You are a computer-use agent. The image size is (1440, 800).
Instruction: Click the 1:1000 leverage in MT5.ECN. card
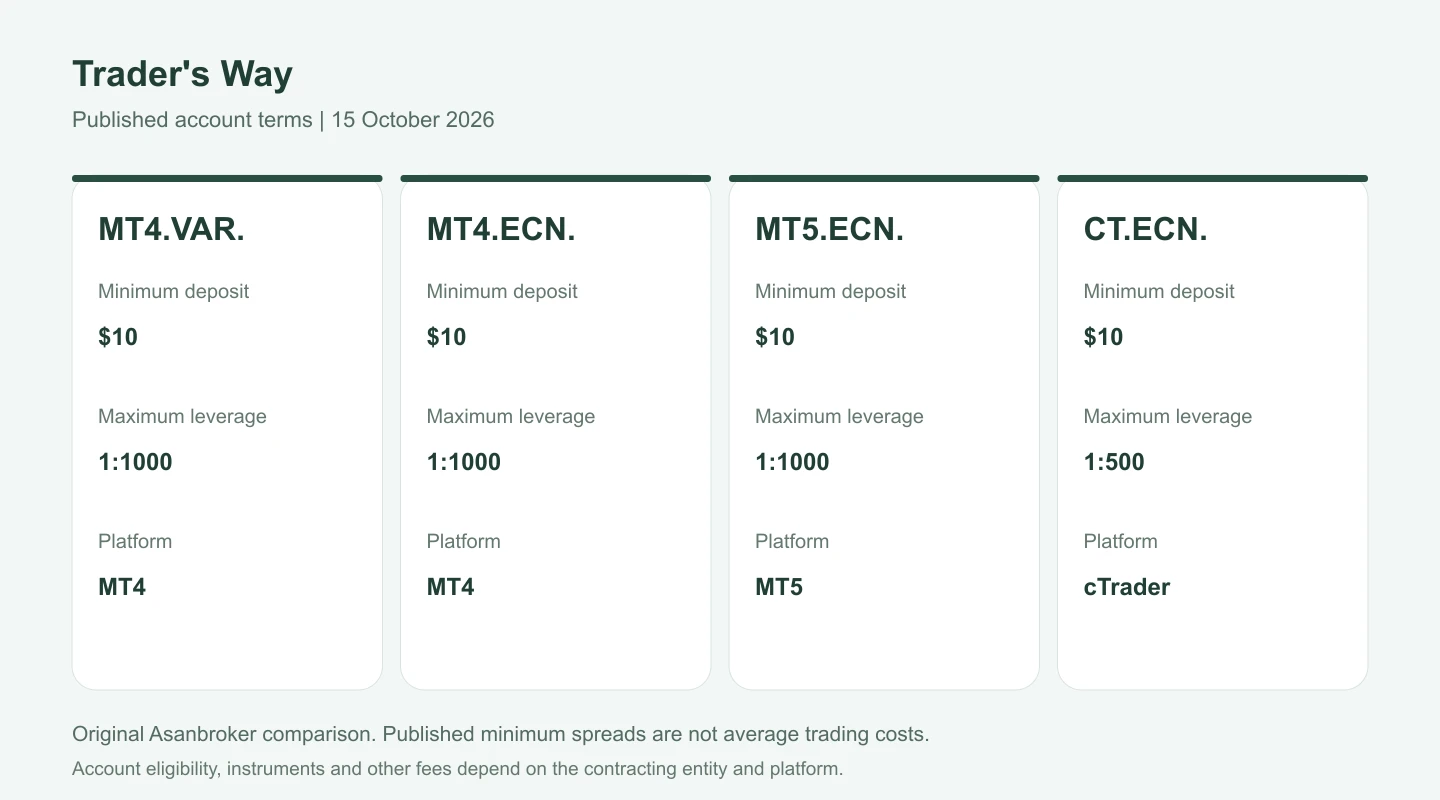792,462
